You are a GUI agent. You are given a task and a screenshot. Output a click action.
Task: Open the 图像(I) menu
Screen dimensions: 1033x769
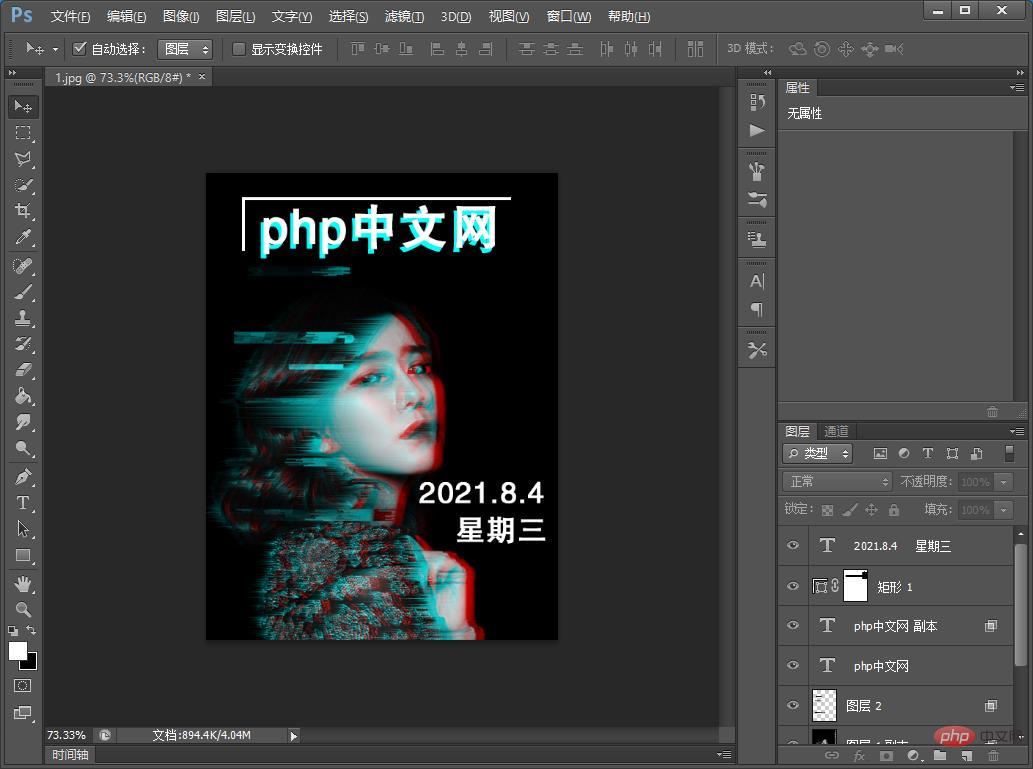click(x=181, y=16)
